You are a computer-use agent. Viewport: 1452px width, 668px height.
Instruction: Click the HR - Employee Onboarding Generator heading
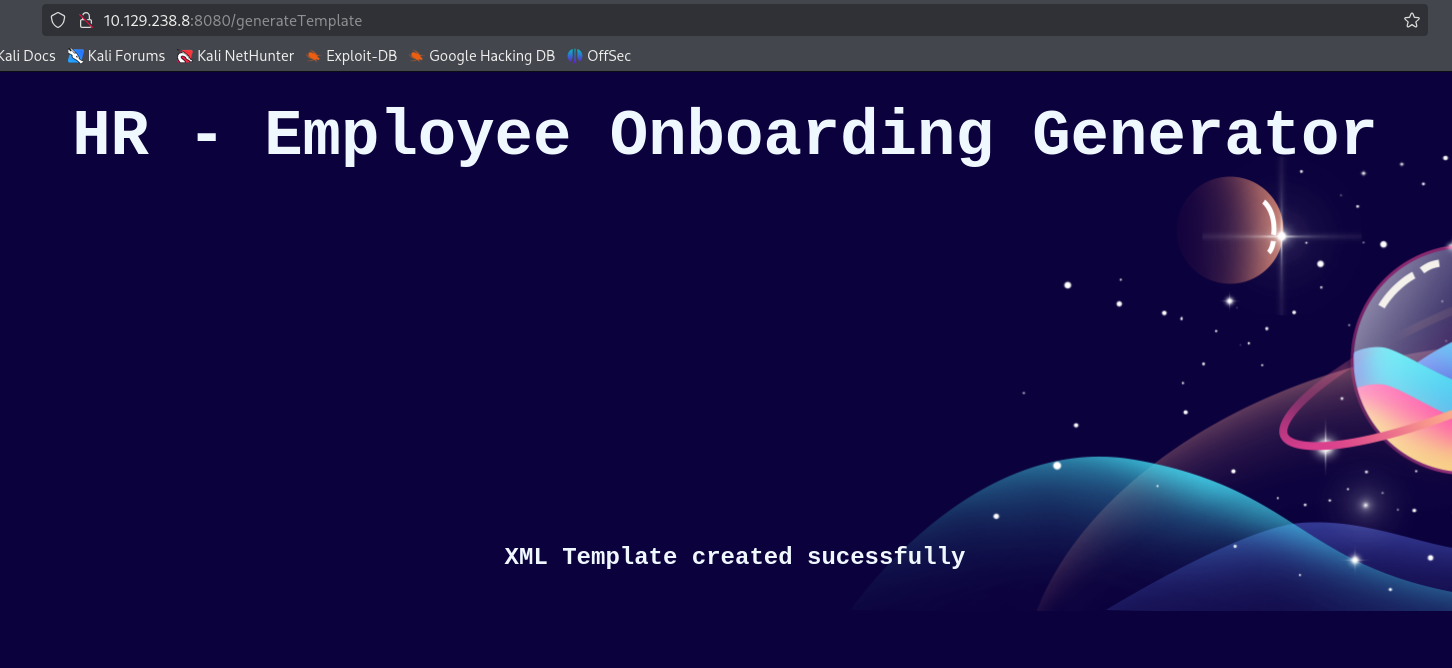click(724, 136)
